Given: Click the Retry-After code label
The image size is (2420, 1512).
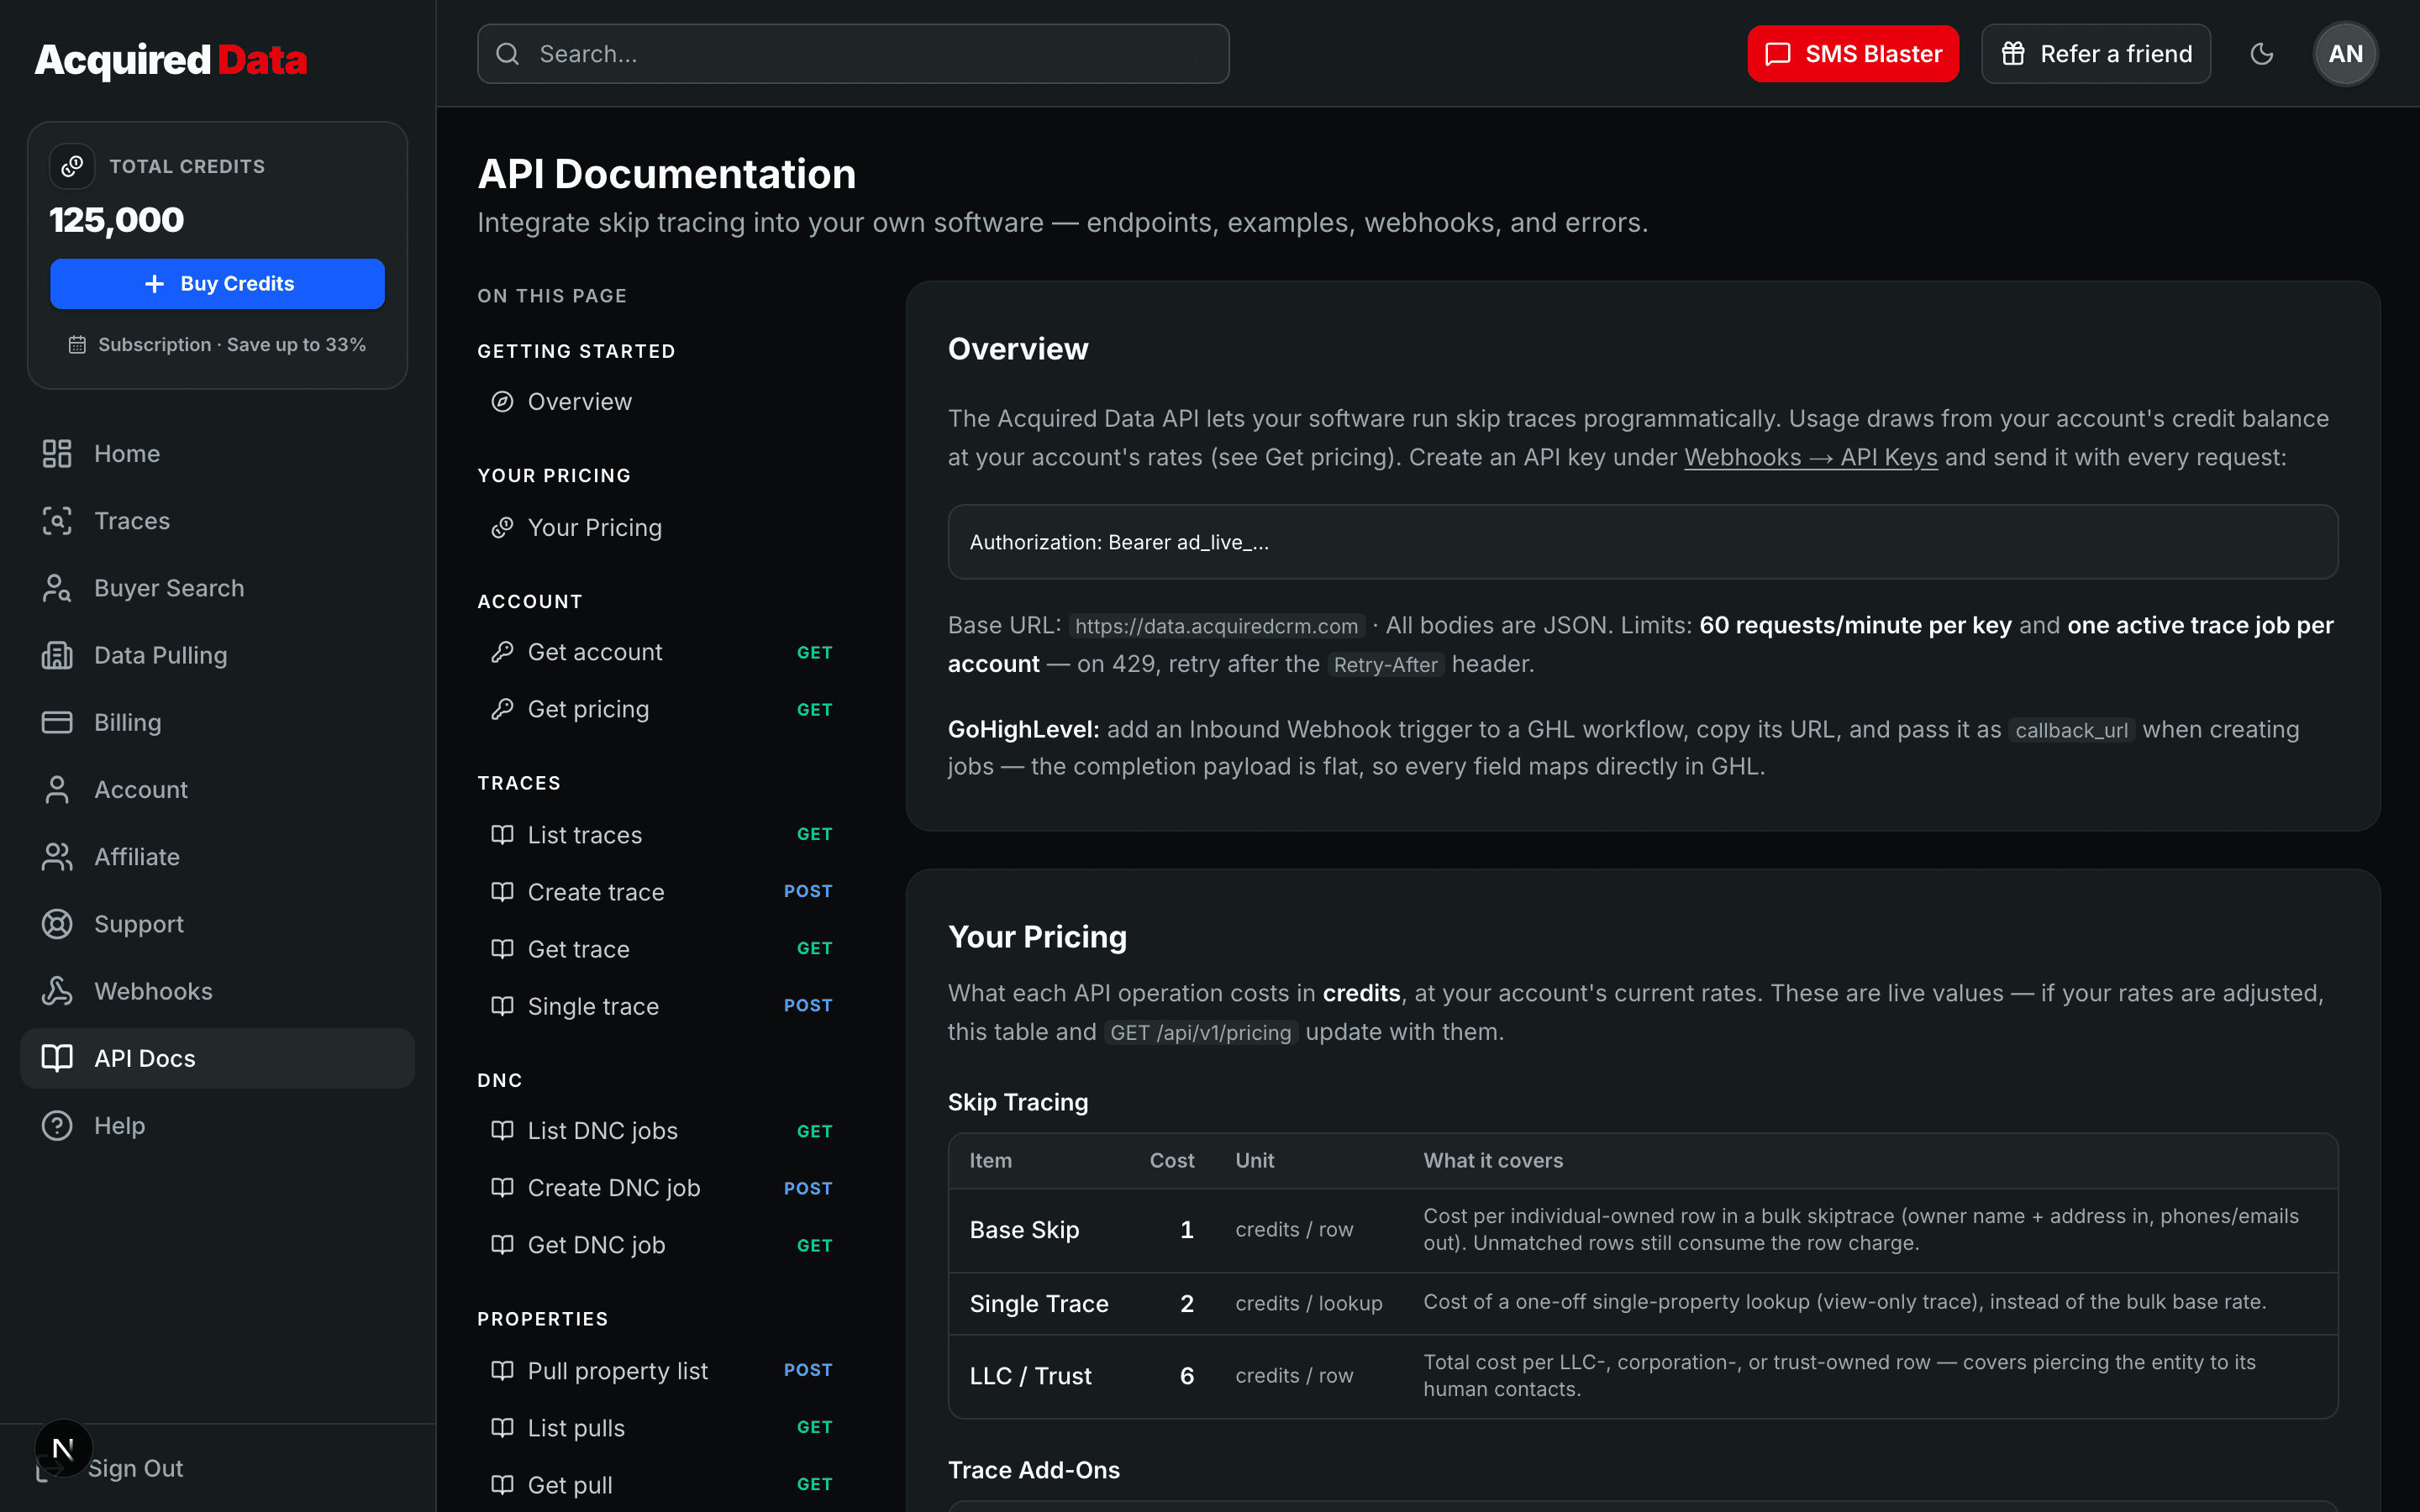Looking at the screenshot, I should coord(1385,665).
